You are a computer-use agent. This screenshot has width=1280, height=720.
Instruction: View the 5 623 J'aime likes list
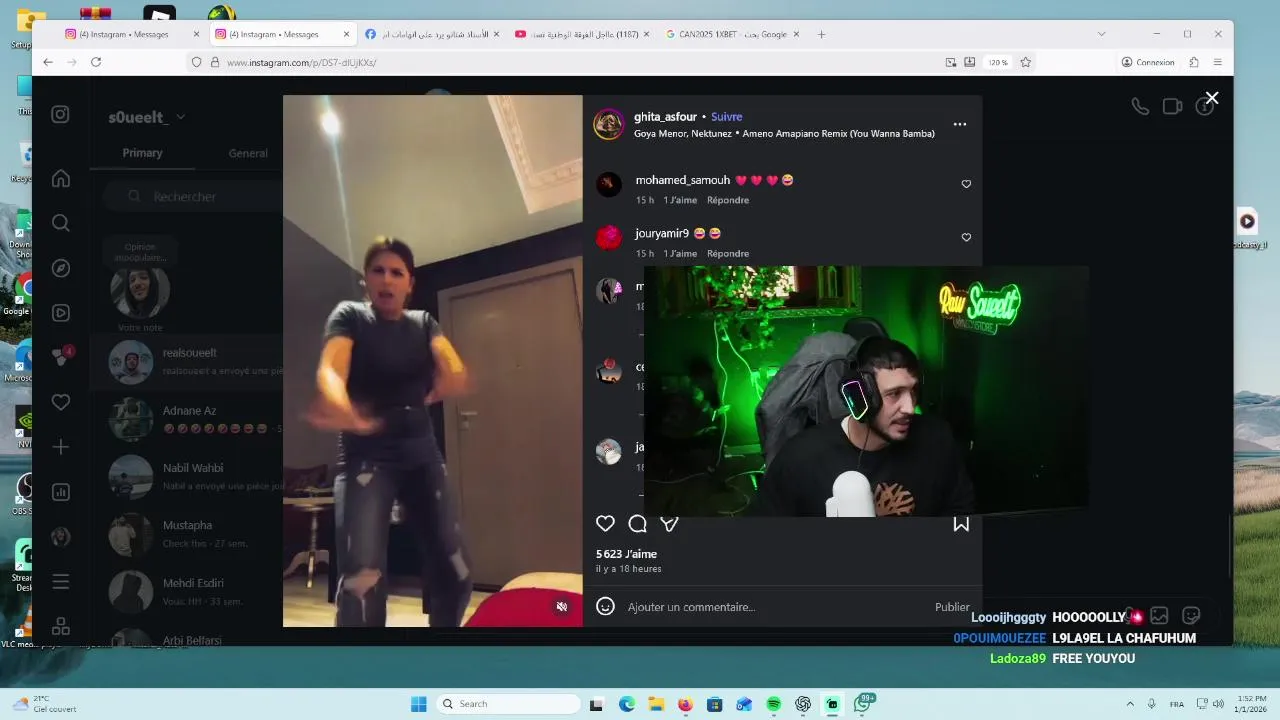pyautogui.click(x=626, y=553)
